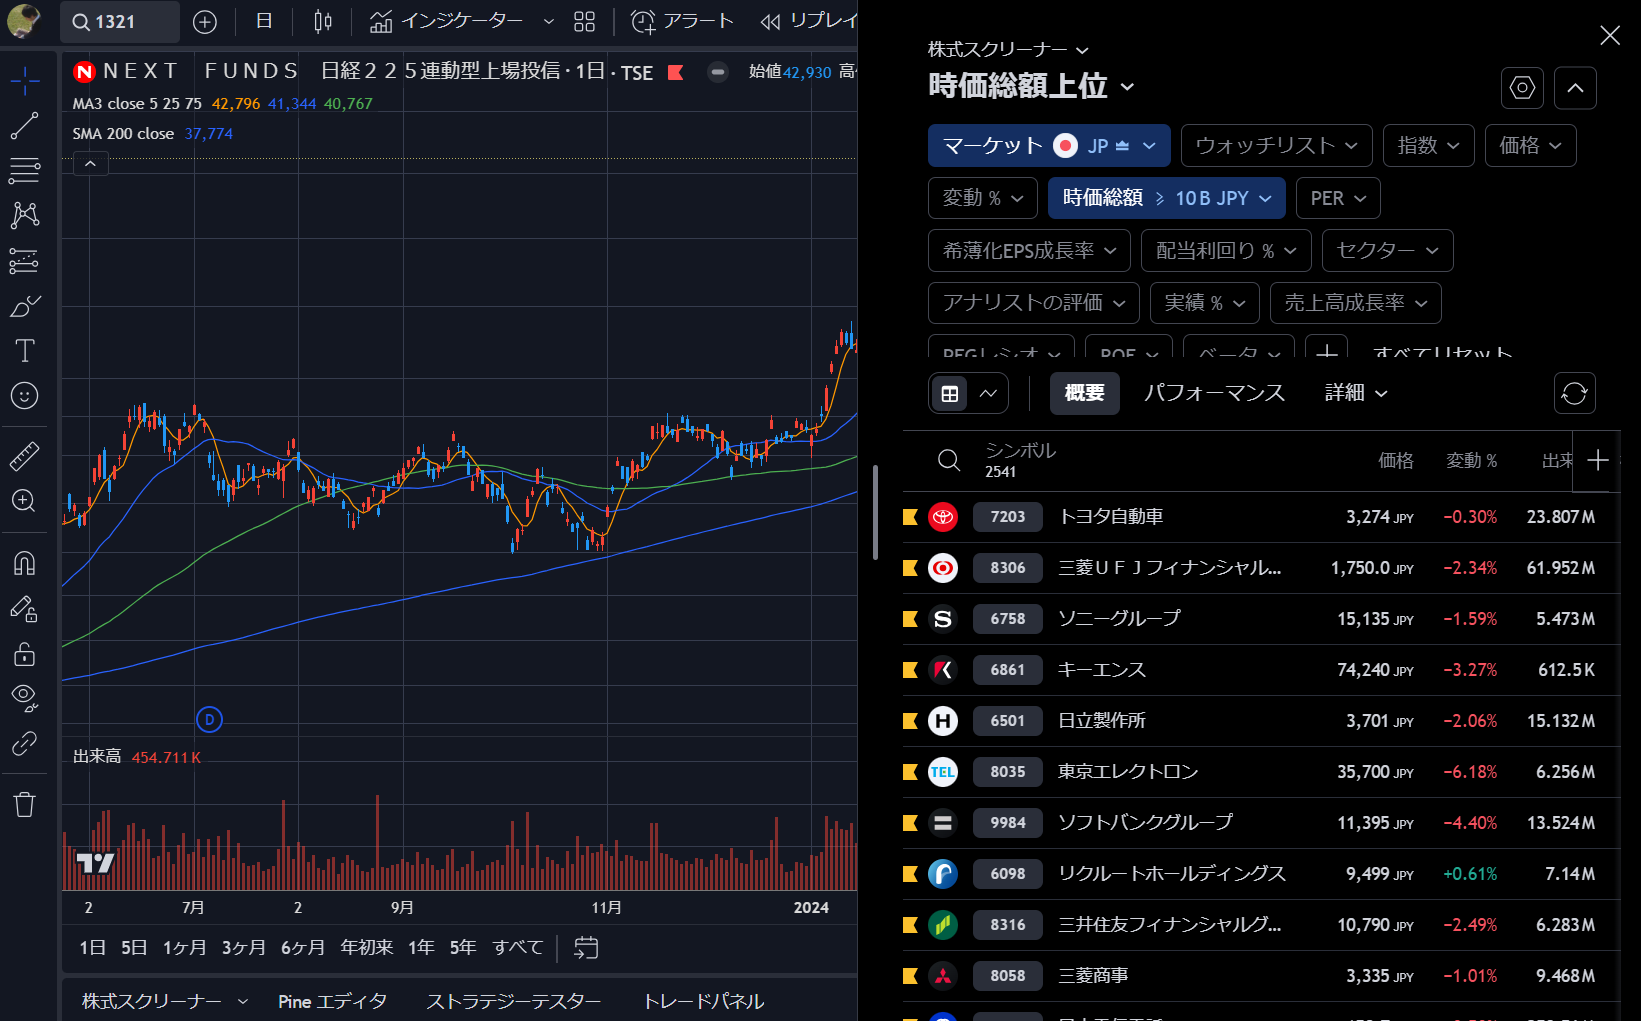Viewport: 1641px width, 1021px height.
Task: Open the マーケット JP dropdown
Action: pos(1048,145)
